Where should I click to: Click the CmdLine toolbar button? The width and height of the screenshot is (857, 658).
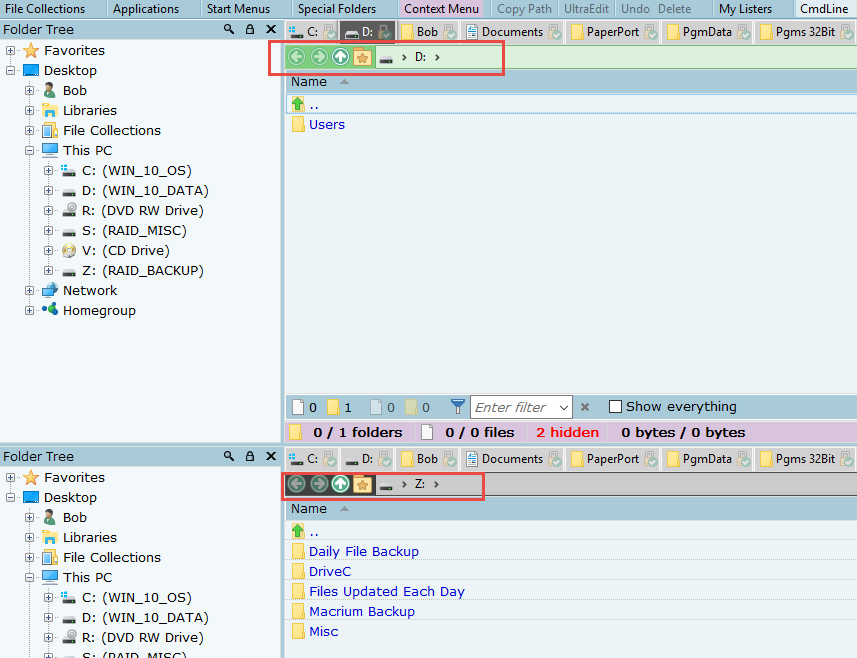(824, 9)
